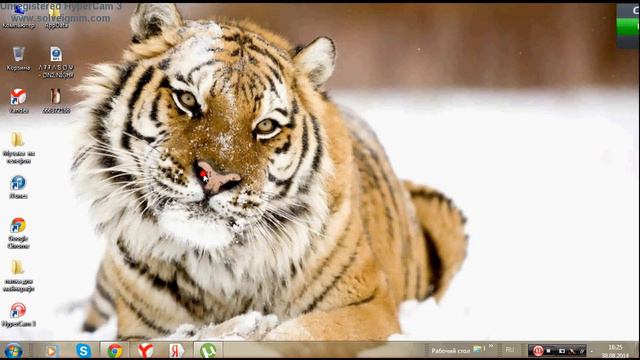
Task: Launch the Google Chrome desktop shortcut
Action: coord(18,233)
